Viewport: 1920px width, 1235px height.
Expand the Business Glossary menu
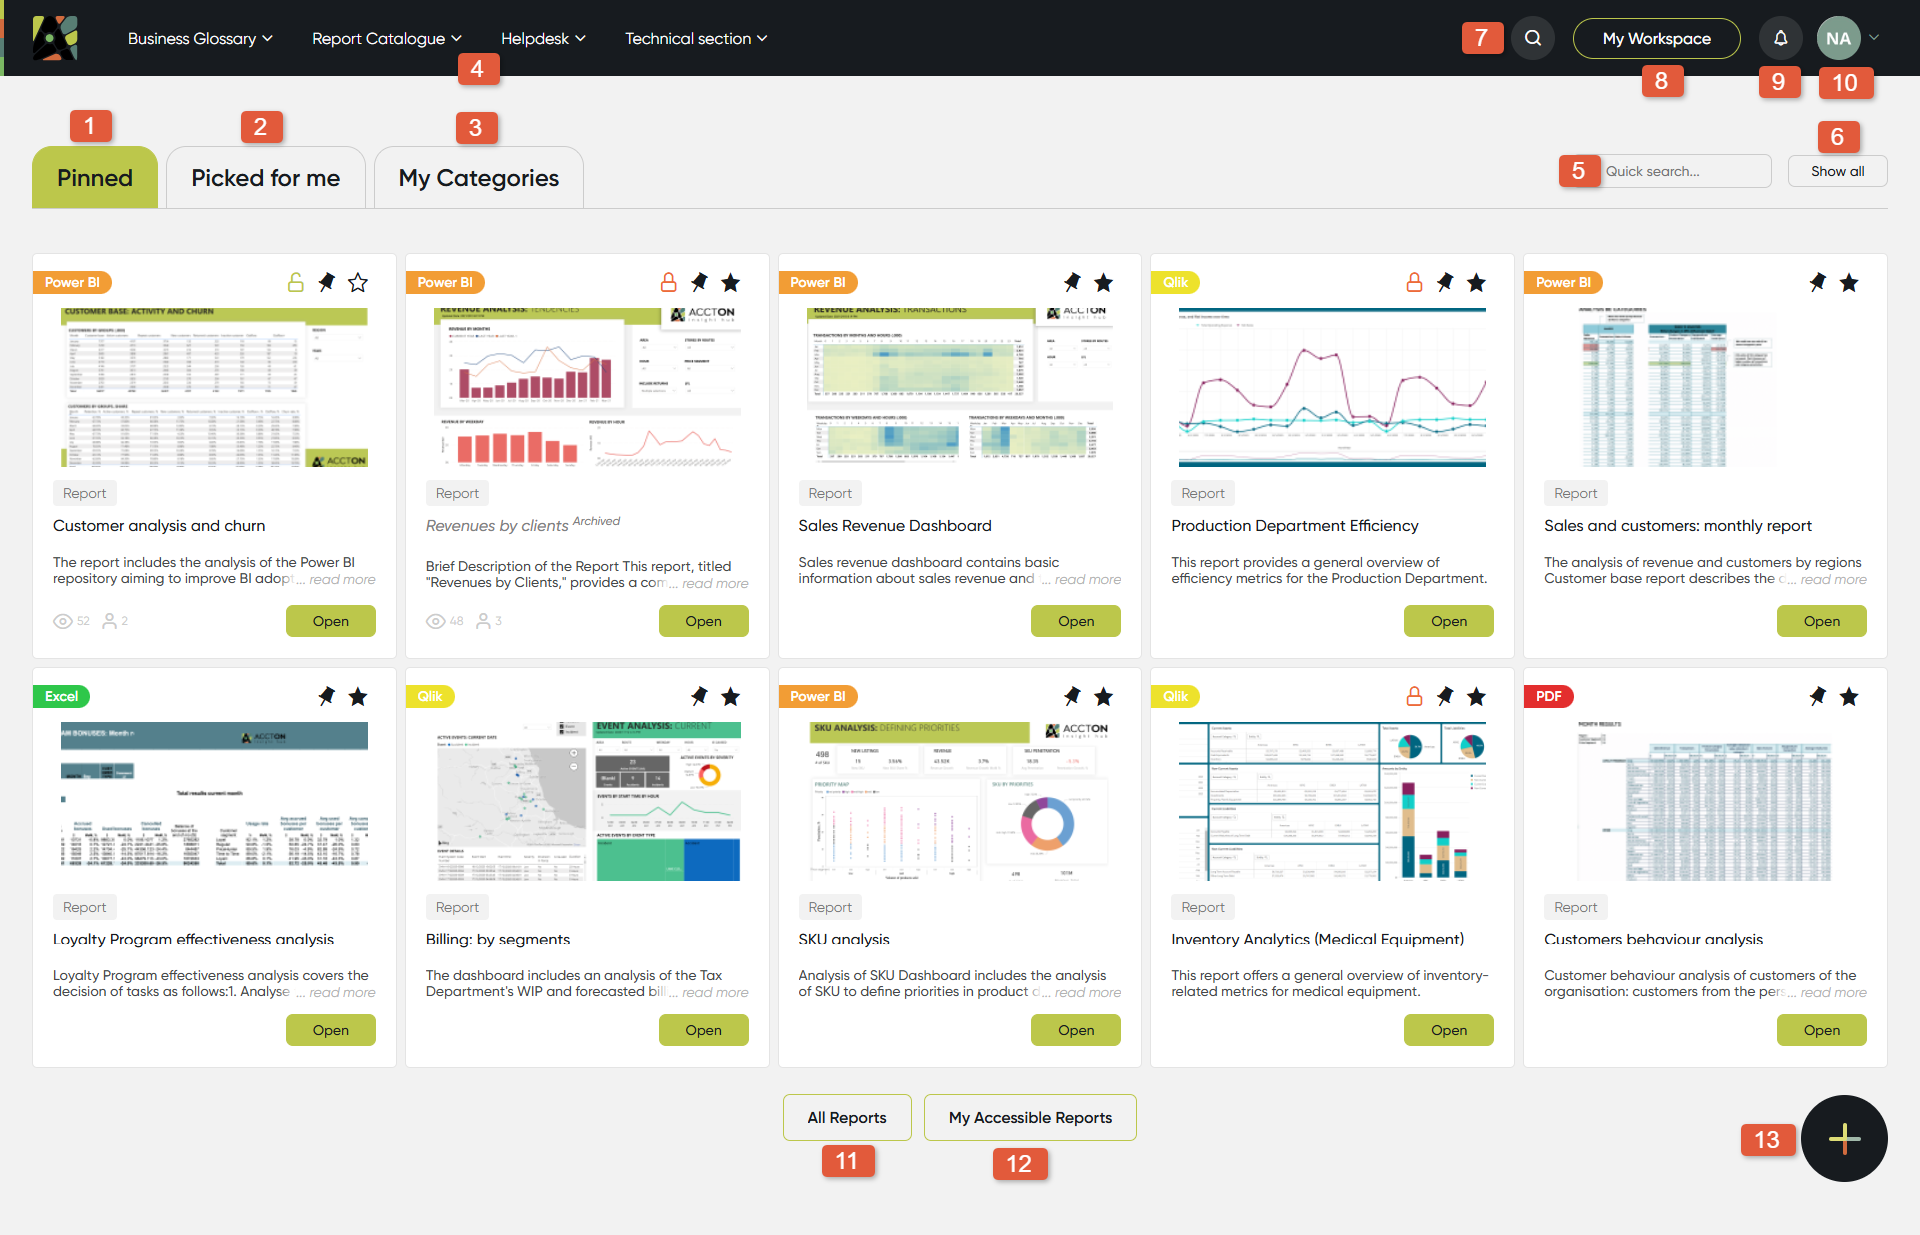point(200,38)
